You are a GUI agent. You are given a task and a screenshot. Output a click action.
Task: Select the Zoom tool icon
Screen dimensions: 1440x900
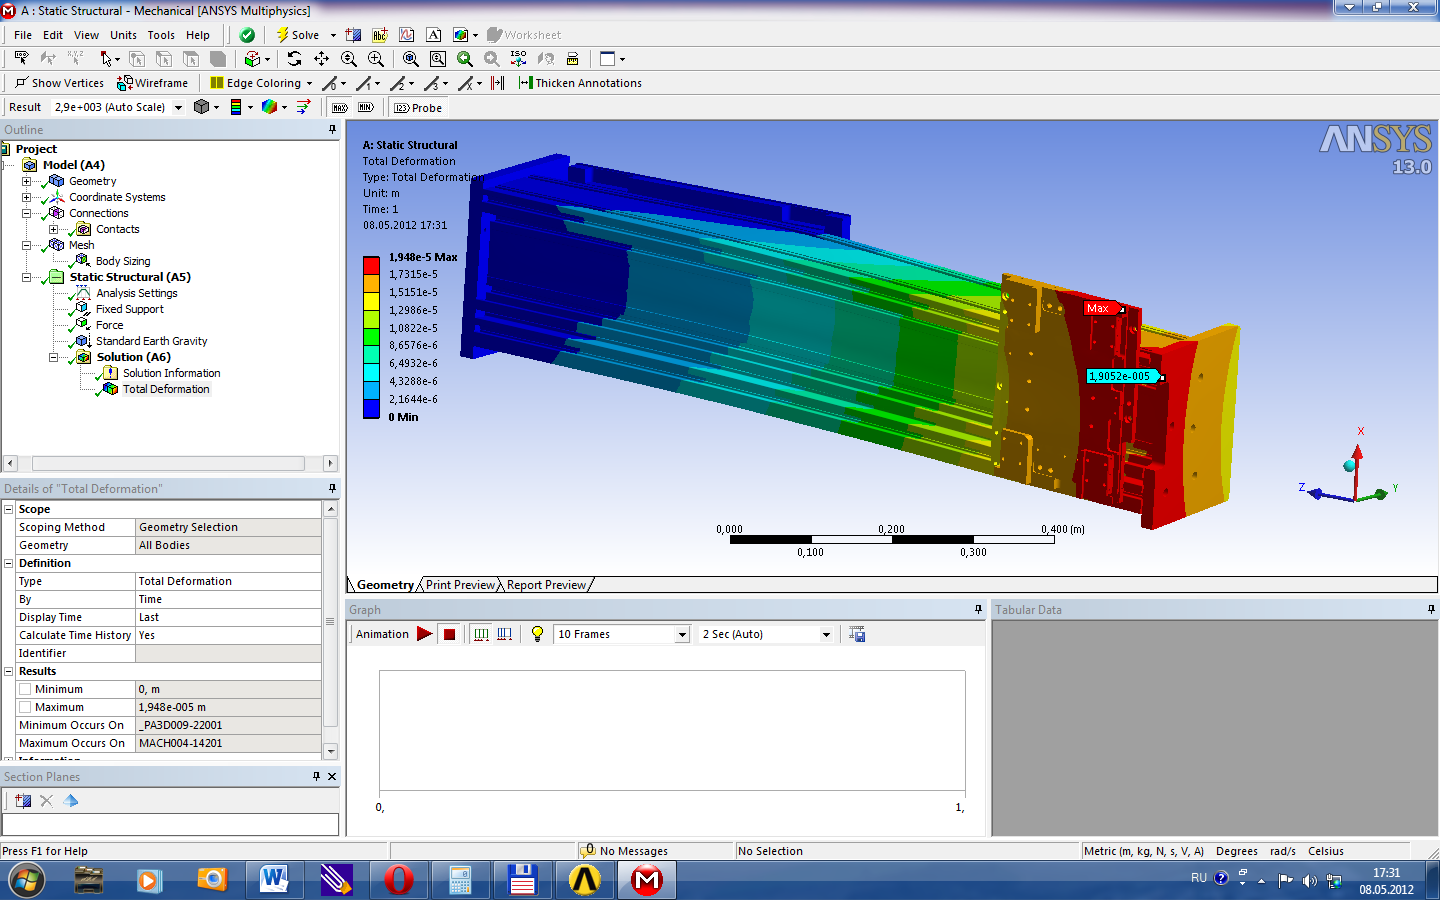tap(348, 59)
